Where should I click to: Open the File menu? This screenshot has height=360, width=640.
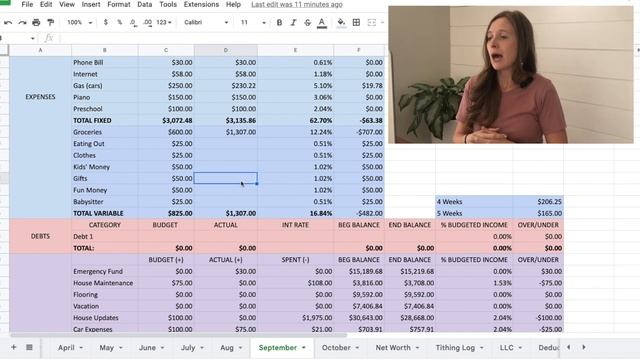pyautogui.click(x=27, y=4)
